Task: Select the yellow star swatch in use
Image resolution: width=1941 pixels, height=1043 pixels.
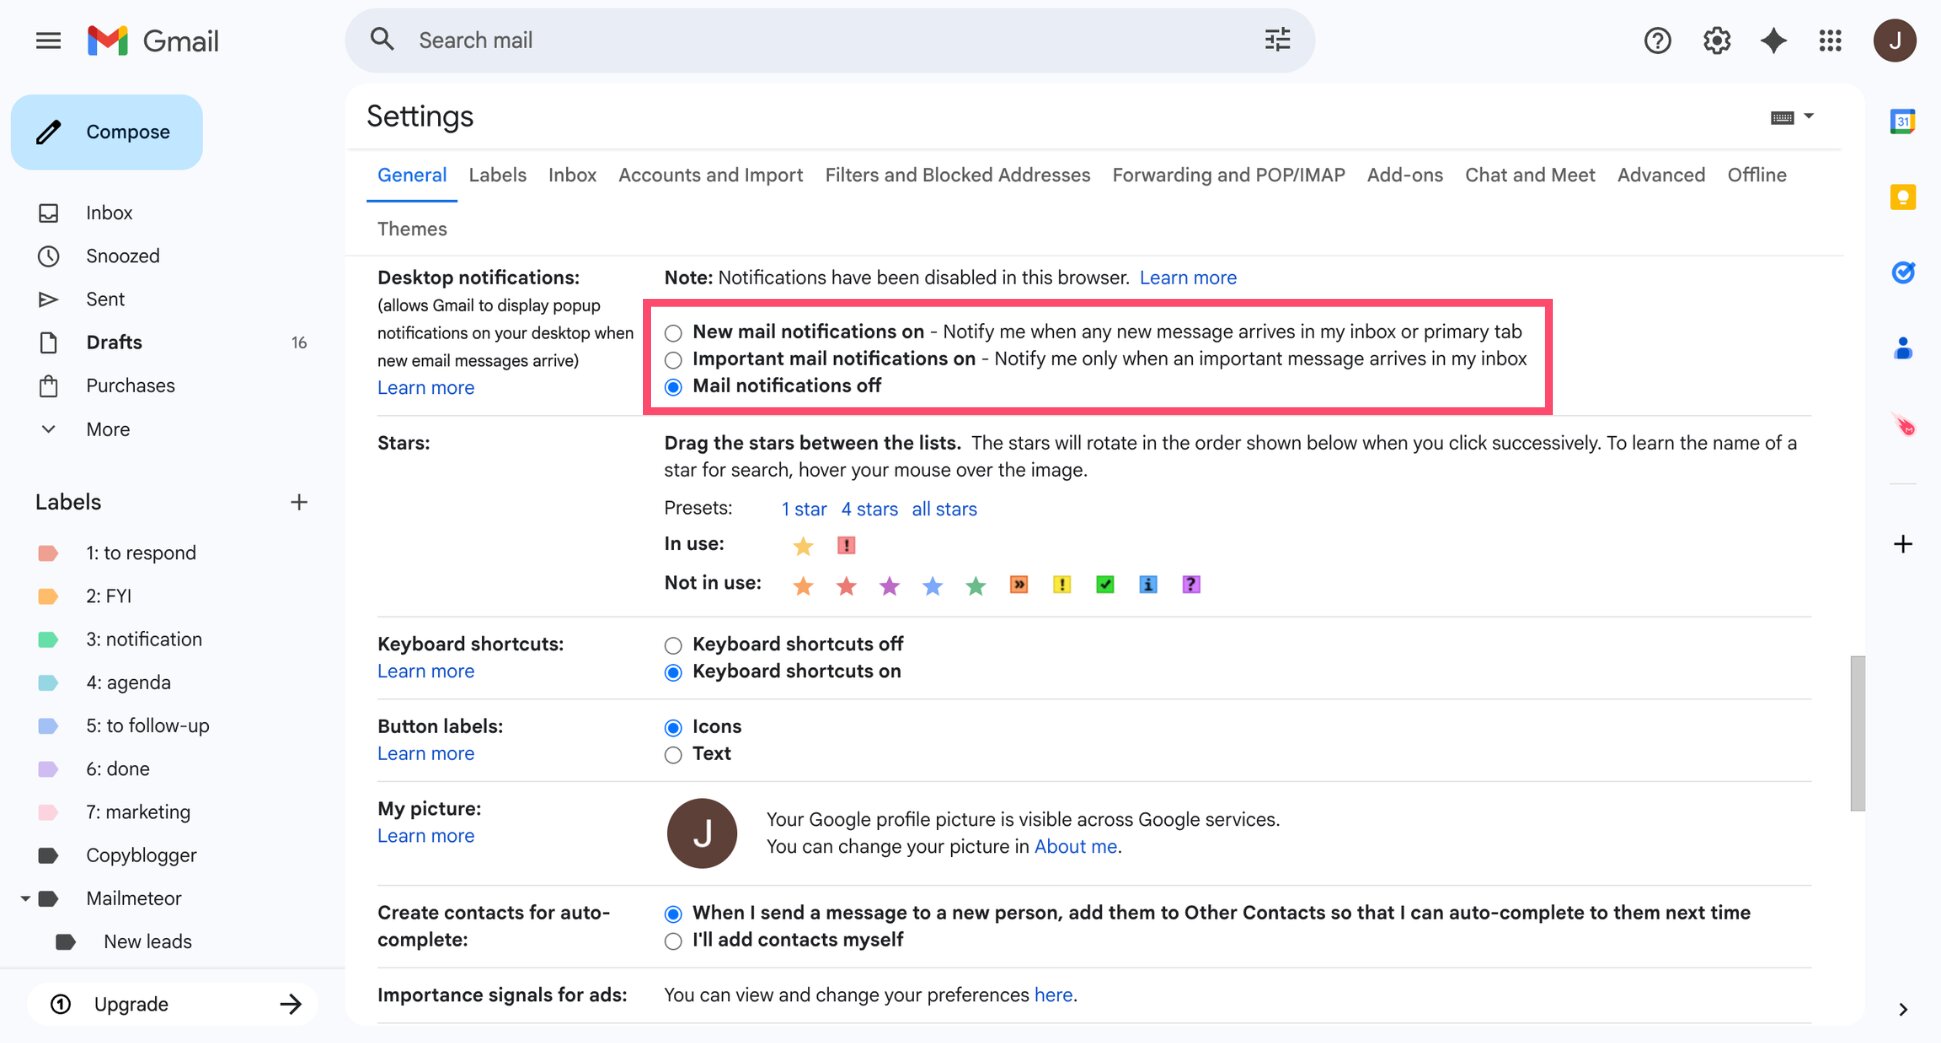Action: pyautogui.click(x=803, y=545)
